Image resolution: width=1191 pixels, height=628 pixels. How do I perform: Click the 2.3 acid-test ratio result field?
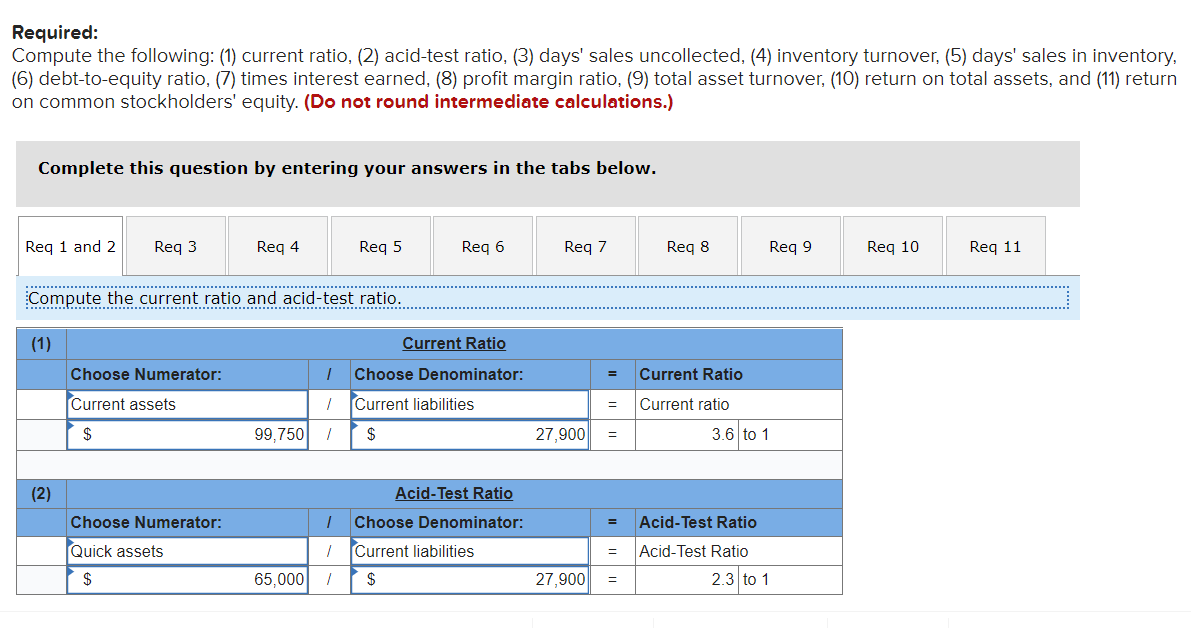pos(687,579)
